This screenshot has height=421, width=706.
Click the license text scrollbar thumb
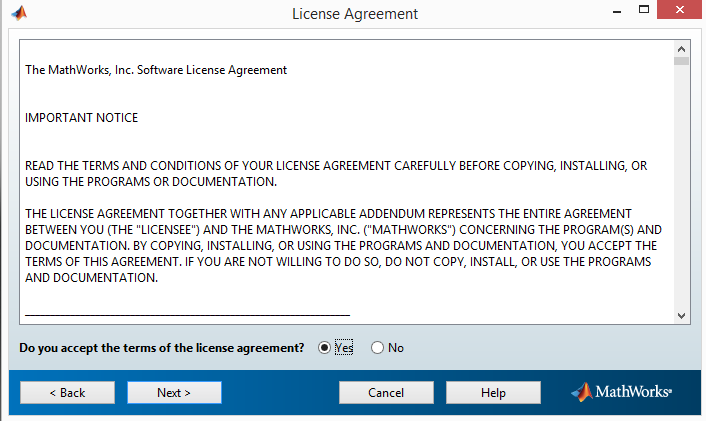pyautogui.click(x=682, y=61)
